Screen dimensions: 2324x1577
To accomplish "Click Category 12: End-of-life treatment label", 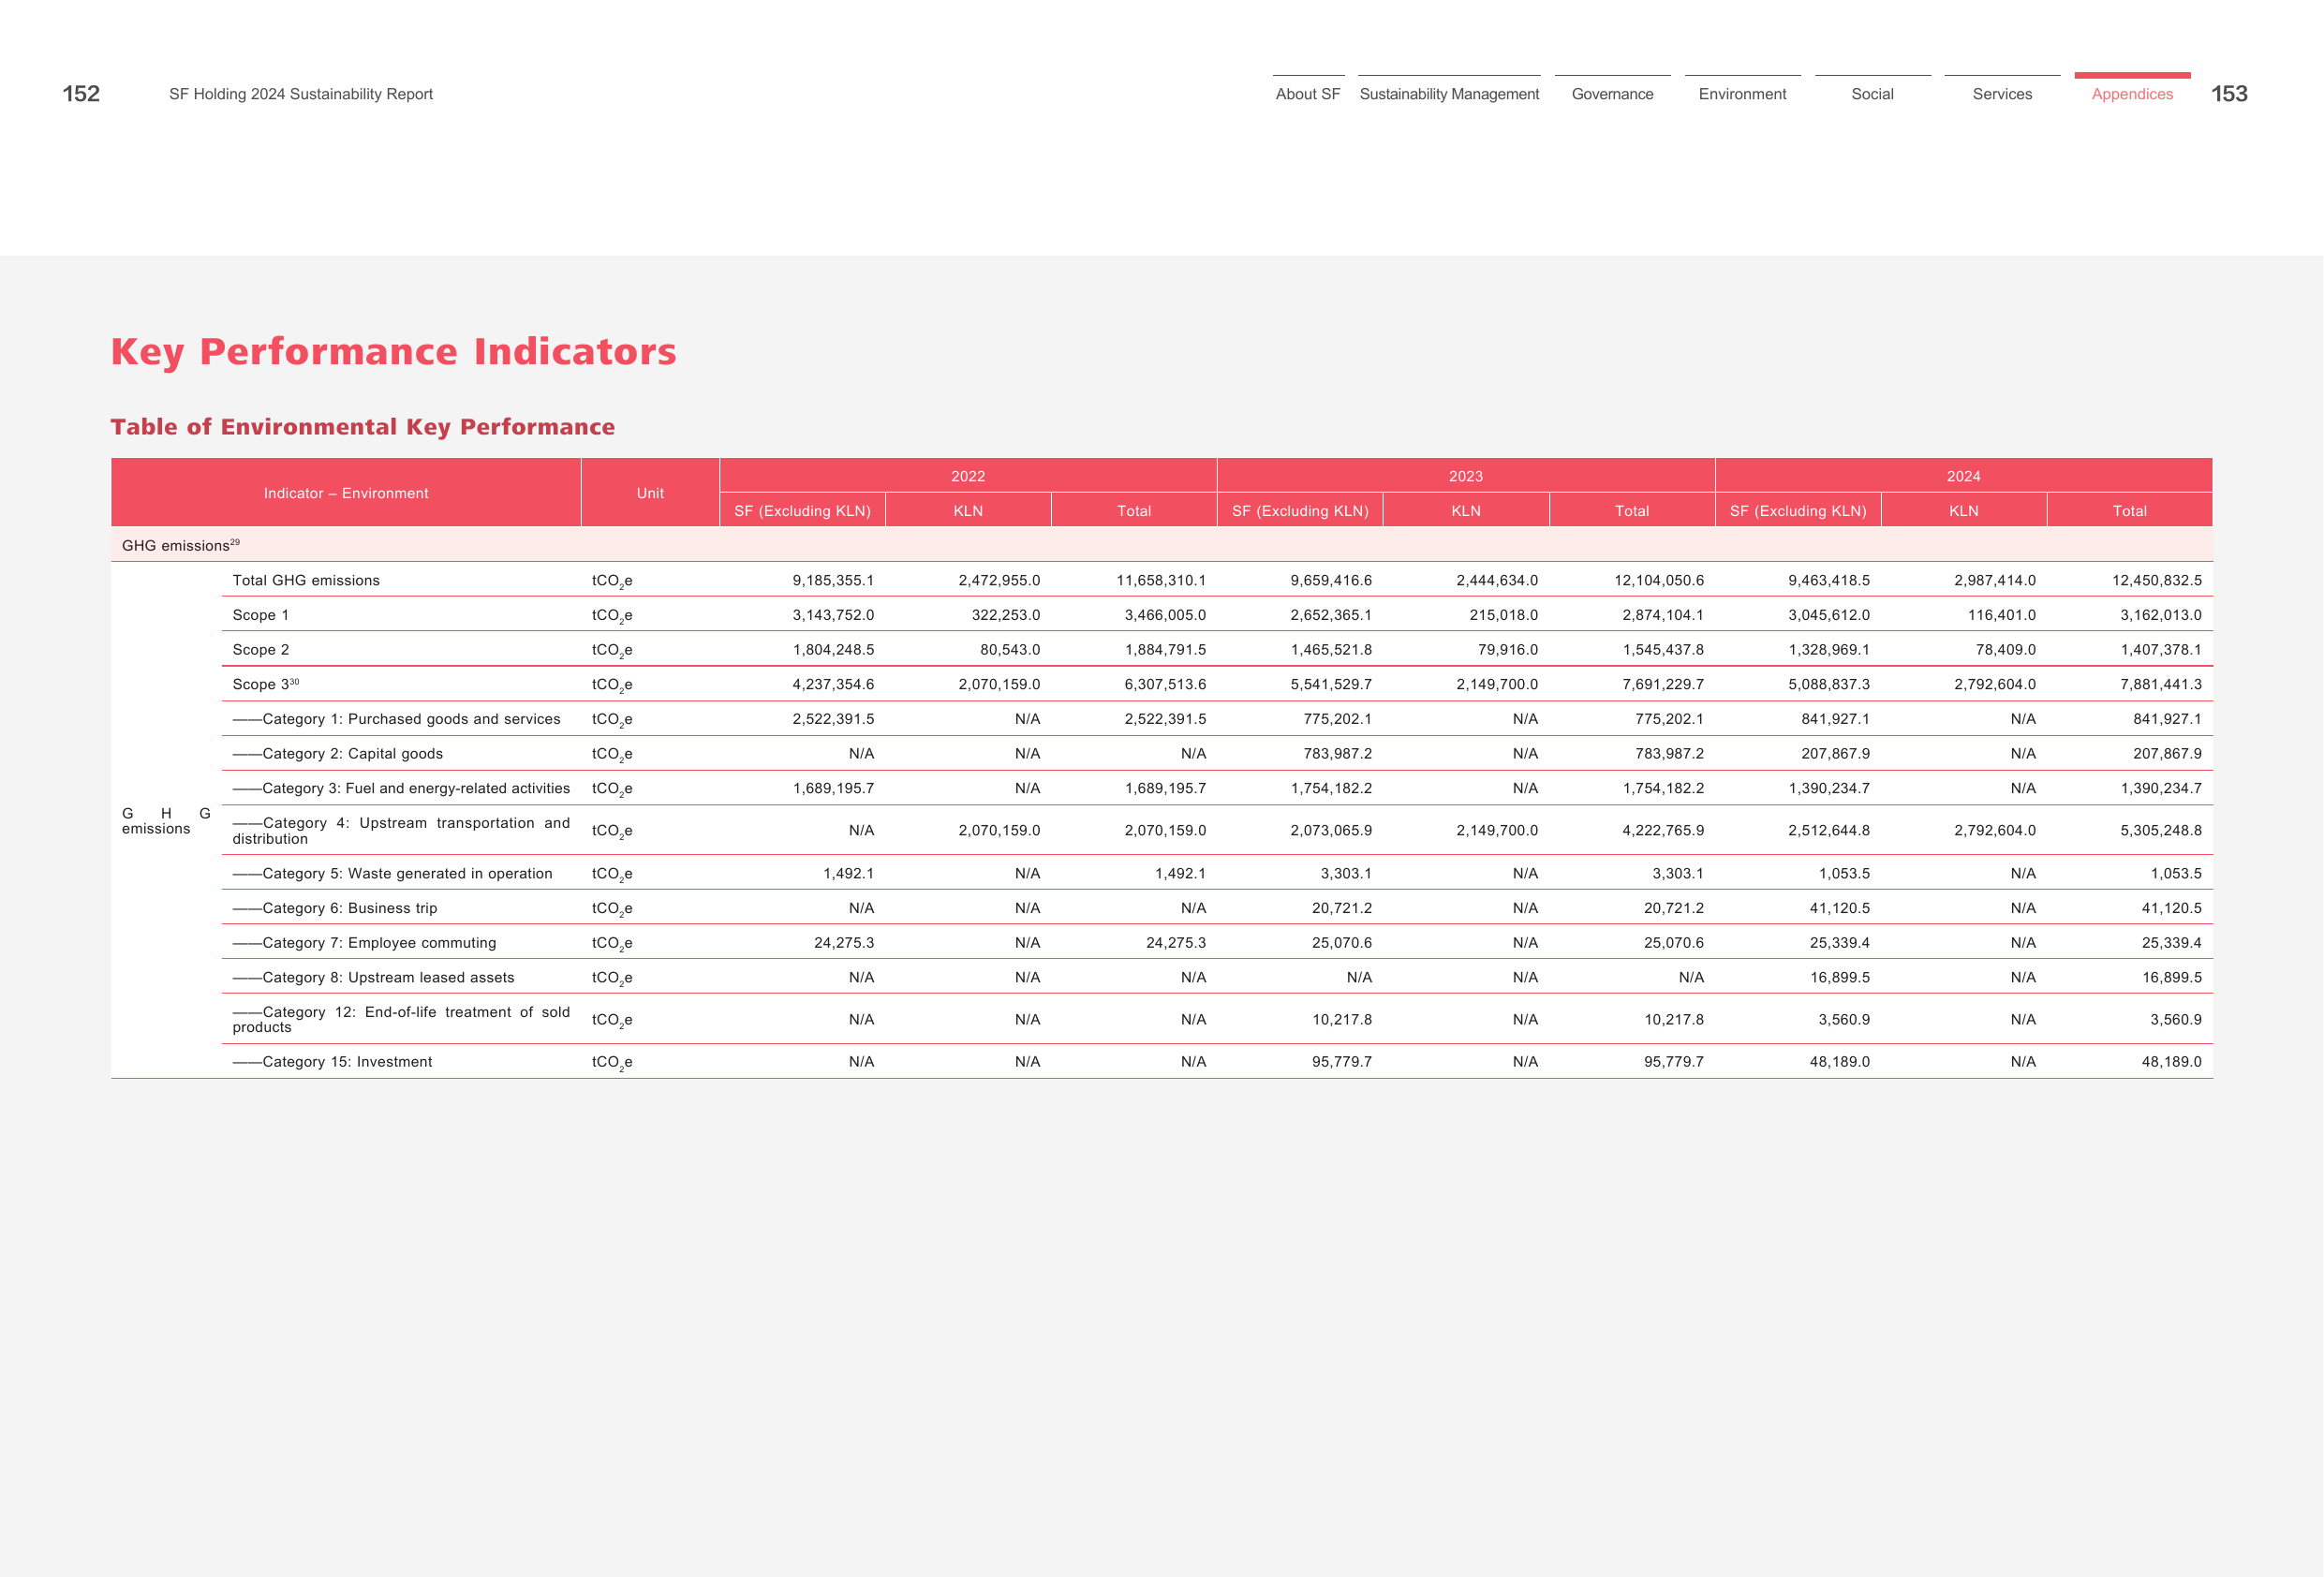I will [401, 1020].
